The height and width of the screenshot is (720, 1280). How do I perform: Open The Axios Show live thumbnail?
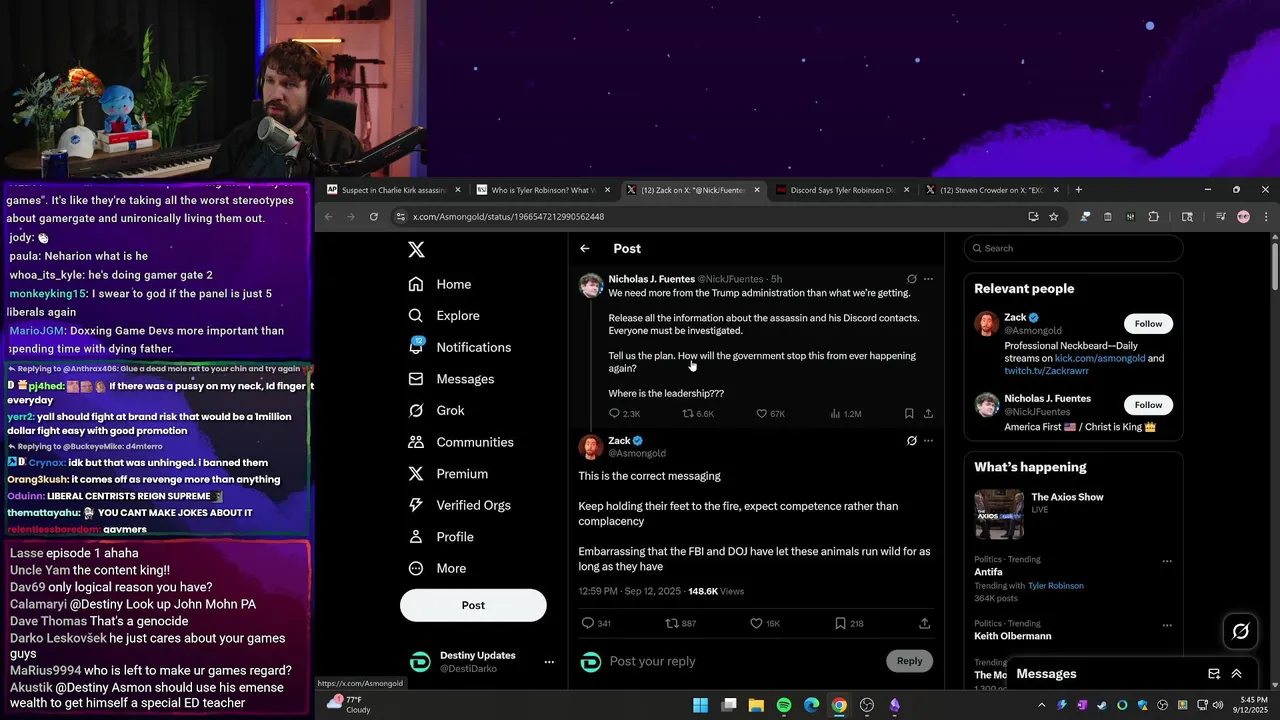999,514
